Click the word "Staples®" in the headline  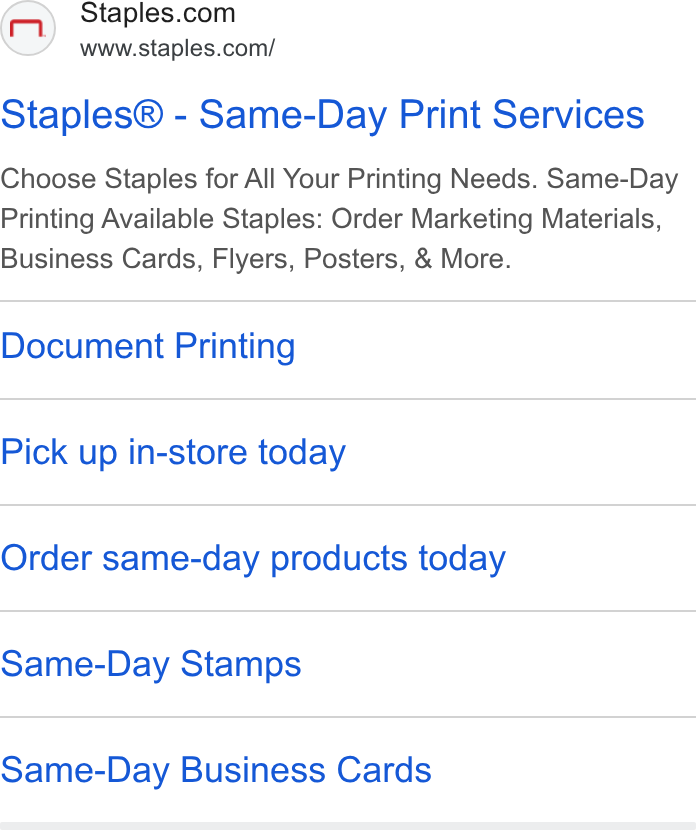(x=82, y=114)
